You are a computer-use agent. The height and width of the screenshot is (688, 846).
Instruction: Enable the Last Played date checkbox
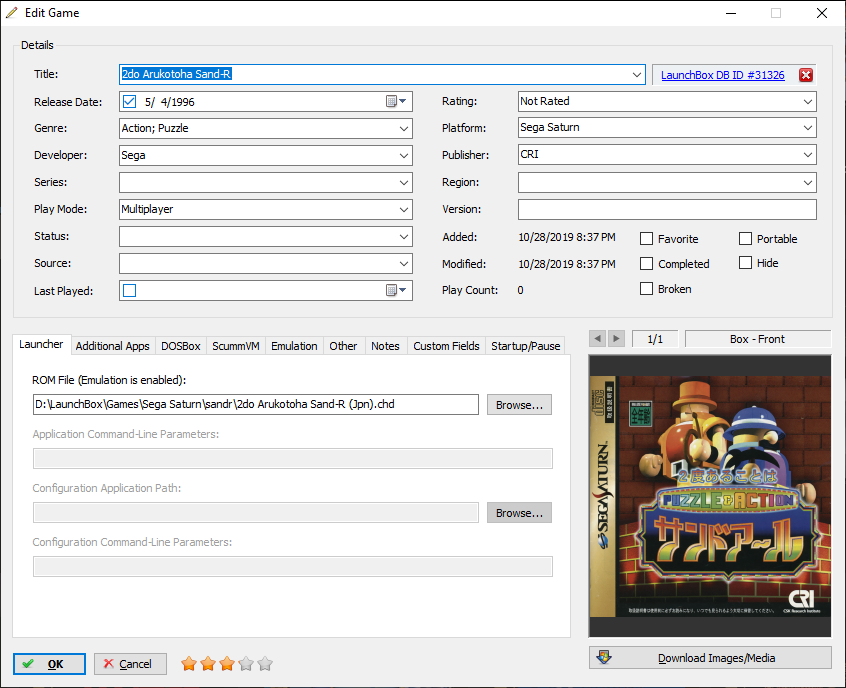[129, 290]
